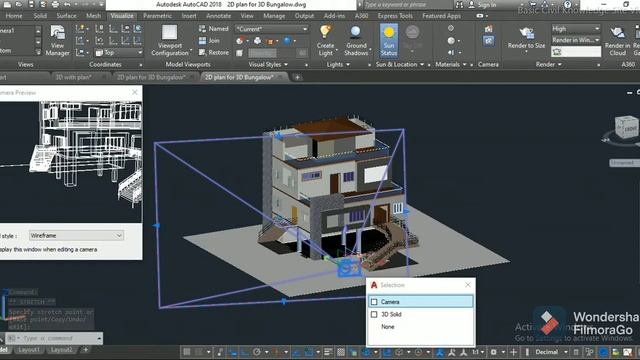Click the Camera Preview wireframe thumbnail
Image resolution: width=640 pixels, height=360 pixels.
coord(71,162)
